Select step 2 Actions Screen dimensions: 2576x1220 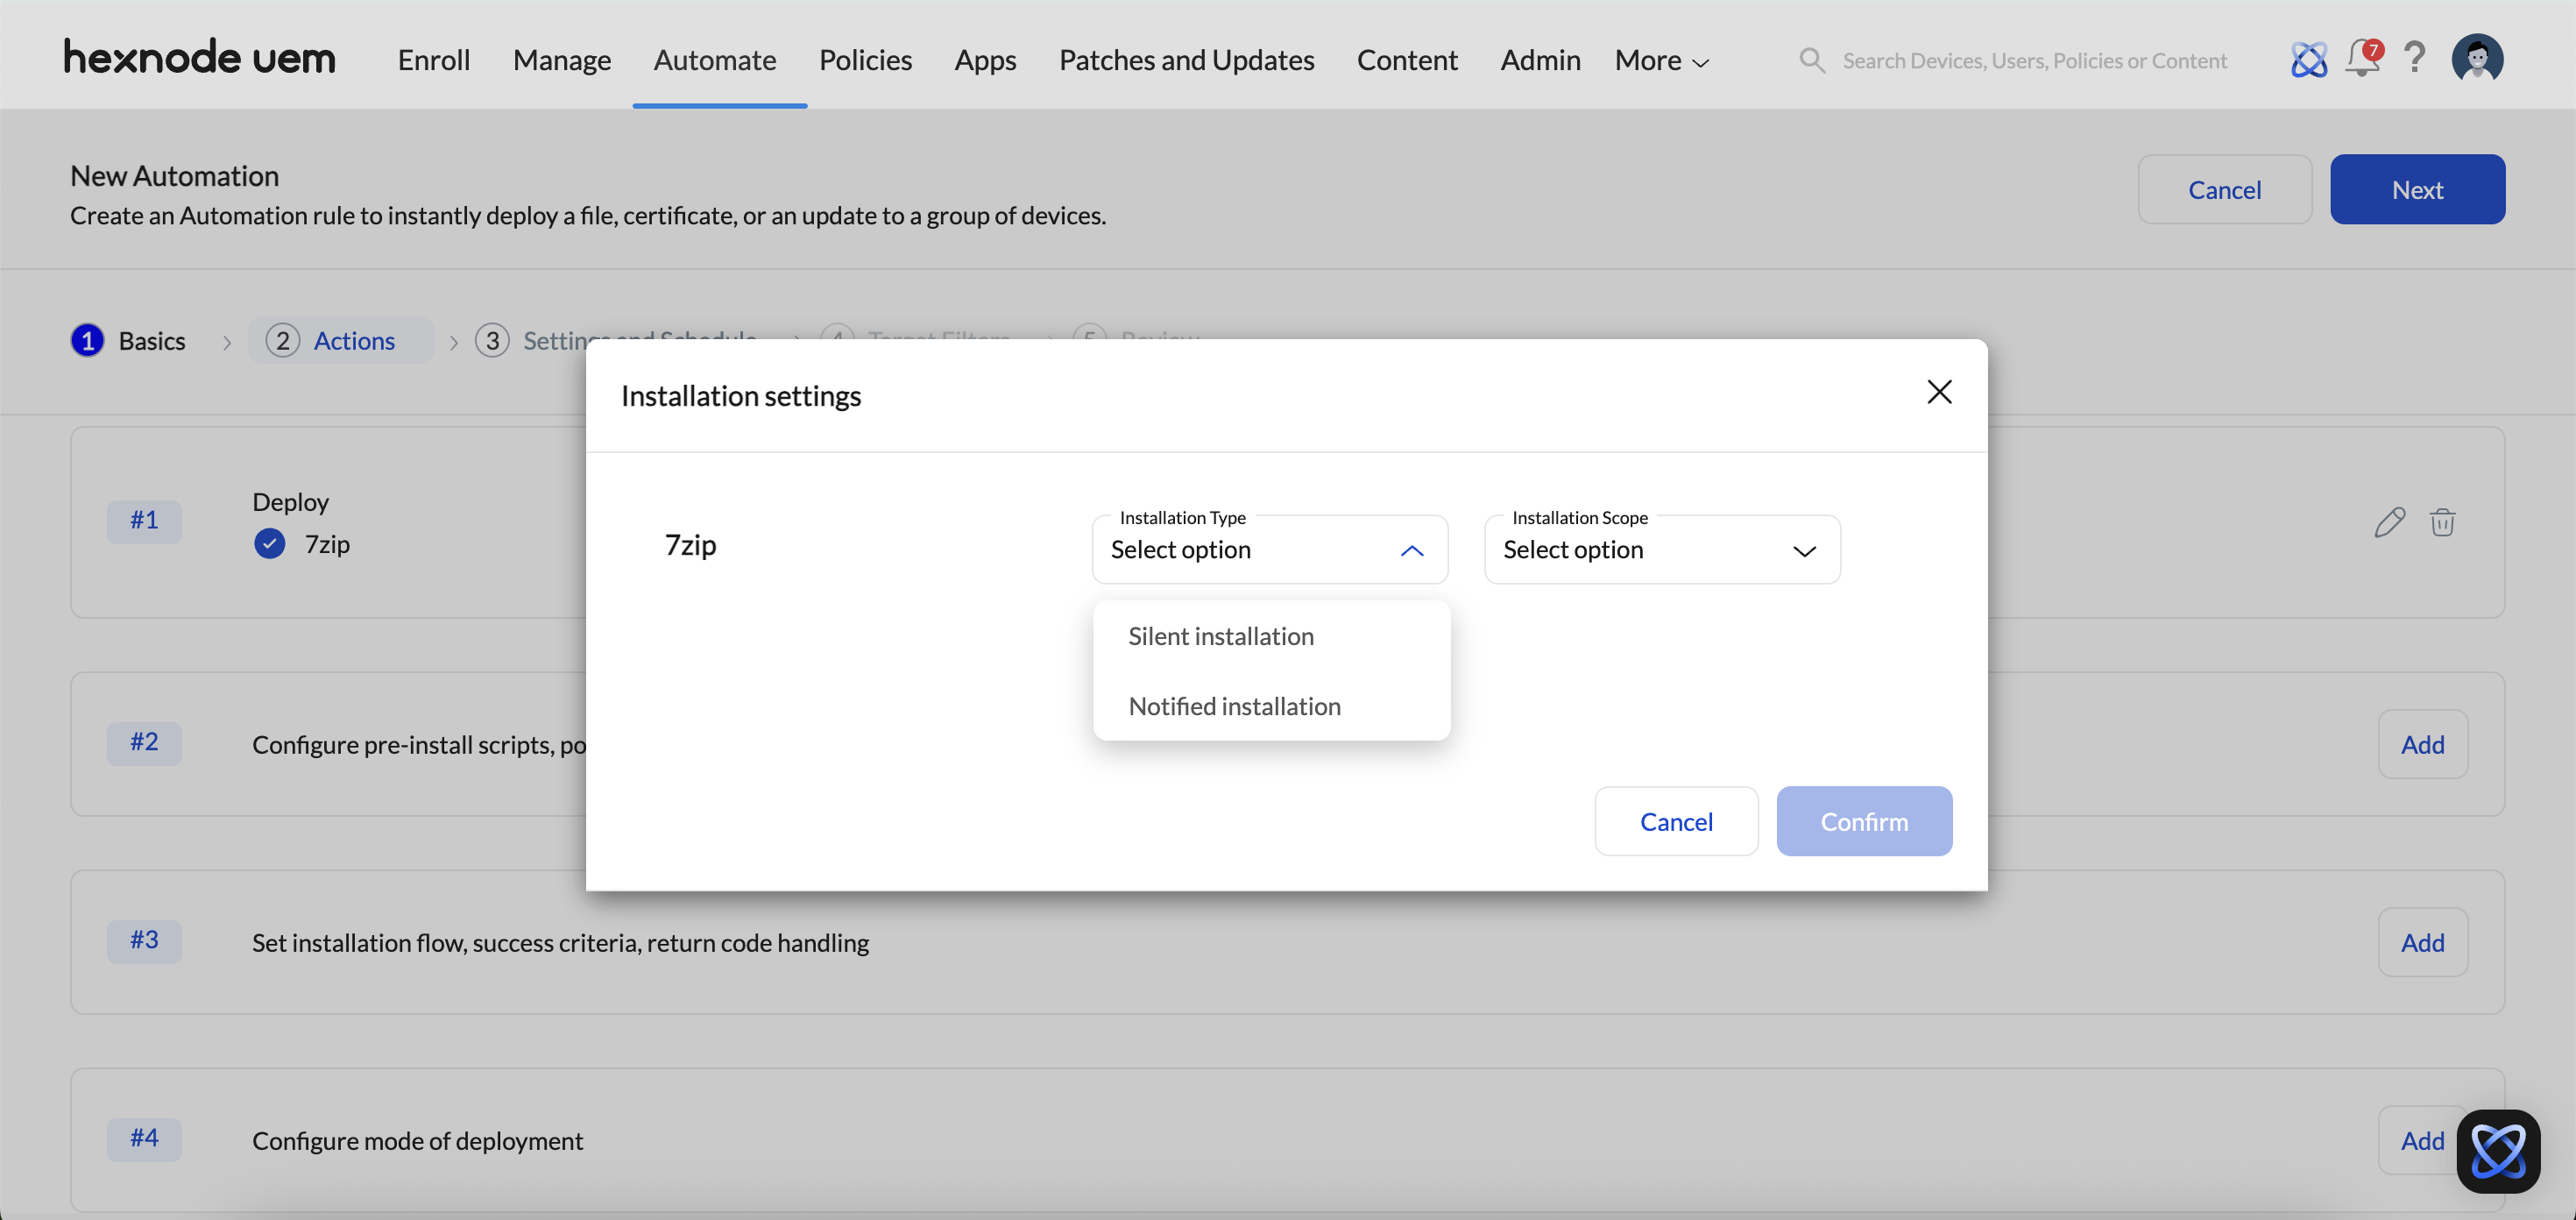point(340,341)
